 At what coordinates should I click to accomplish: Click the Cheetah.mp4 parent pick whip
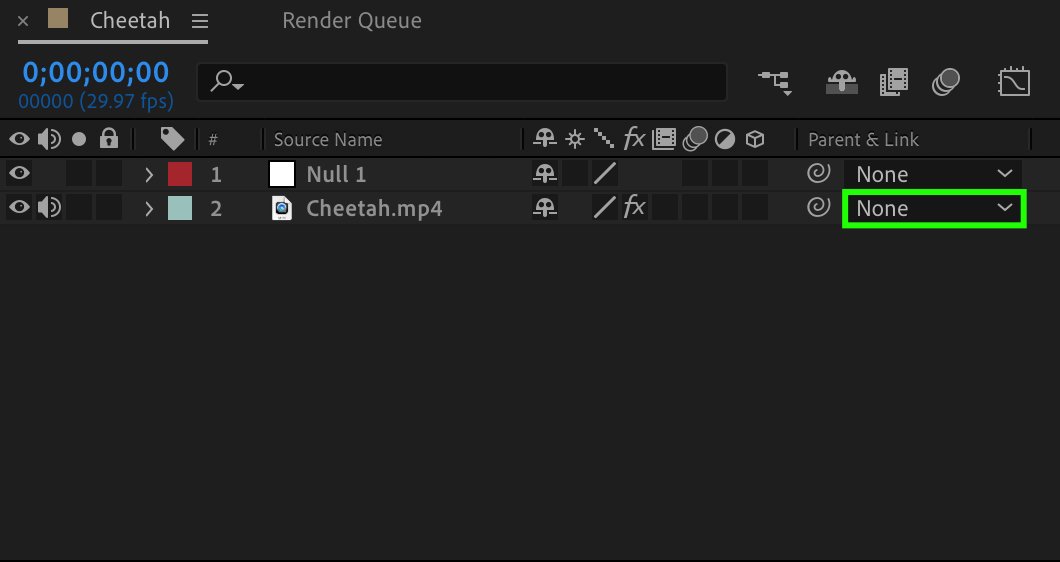click(818, 208)
